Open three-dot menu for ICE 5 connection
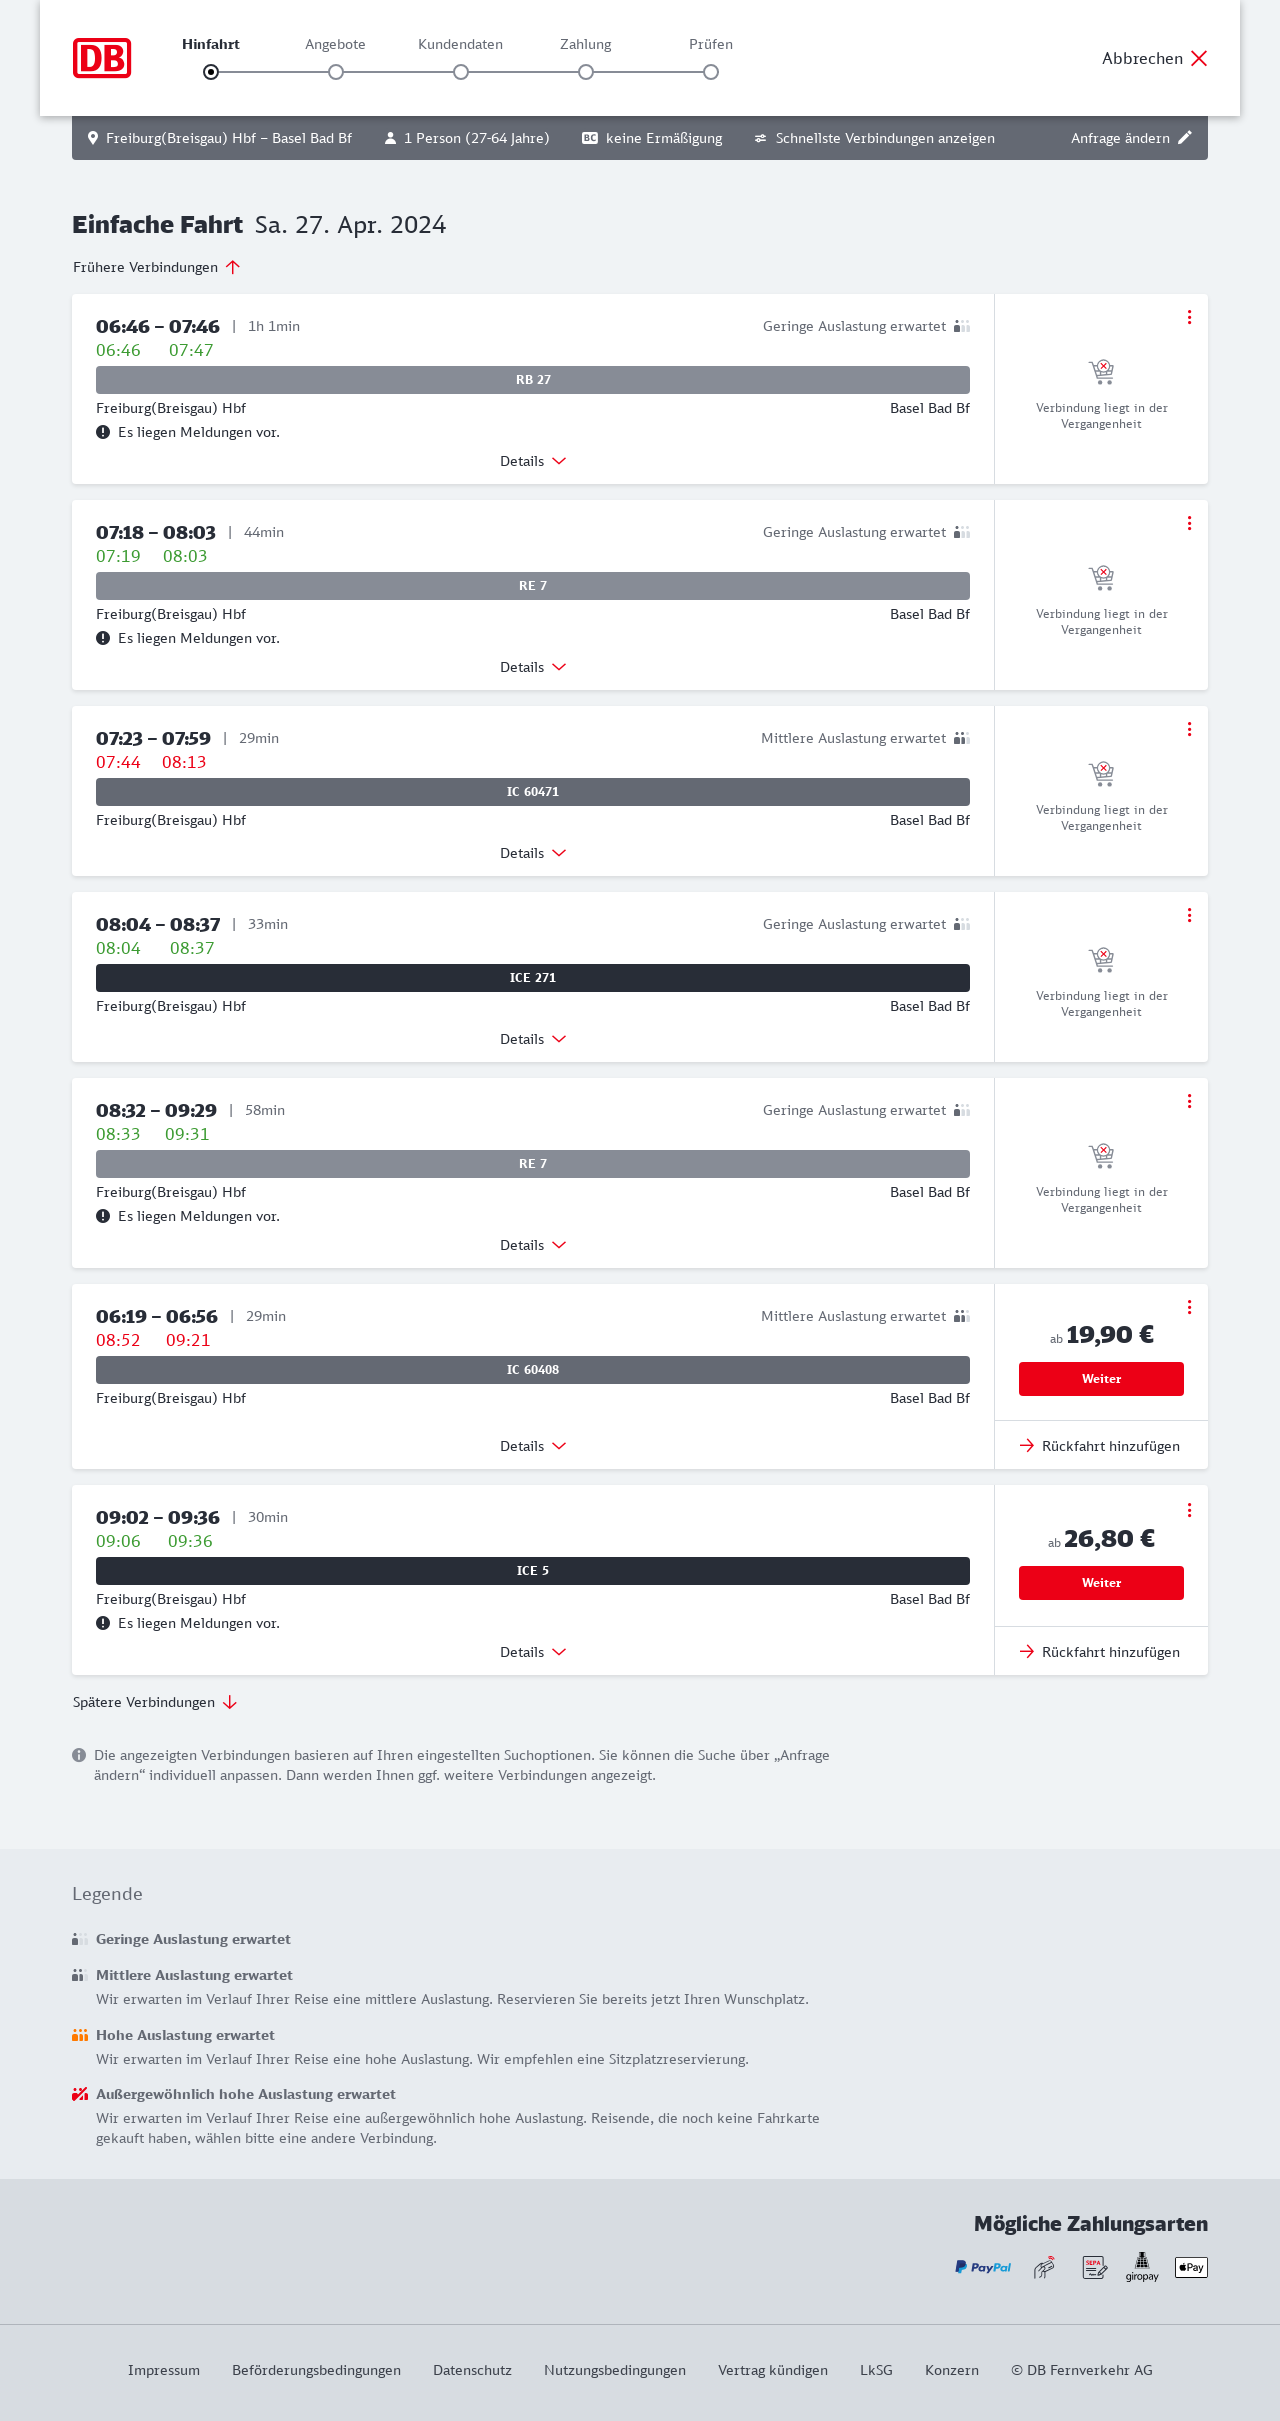The image size is (1280, 2421). (1189, 1510)
